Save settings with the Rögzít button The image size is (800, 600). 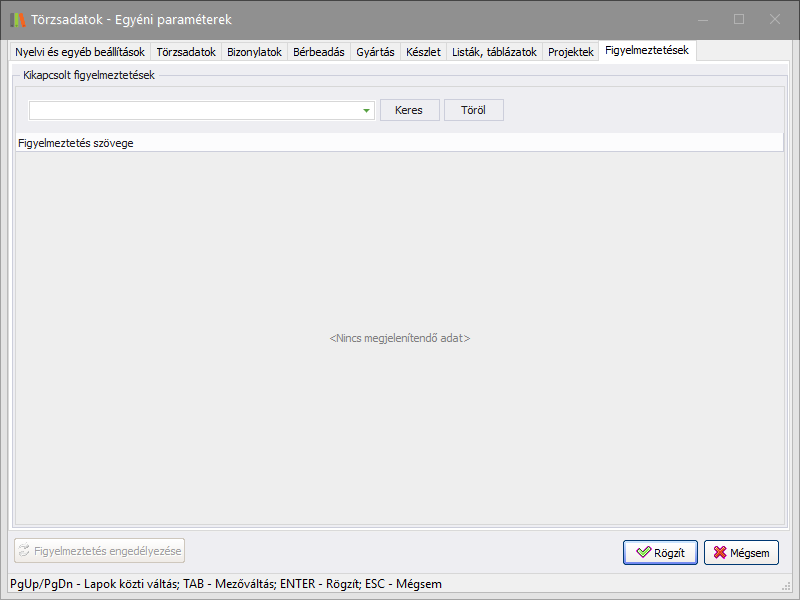tap(660, 552)
